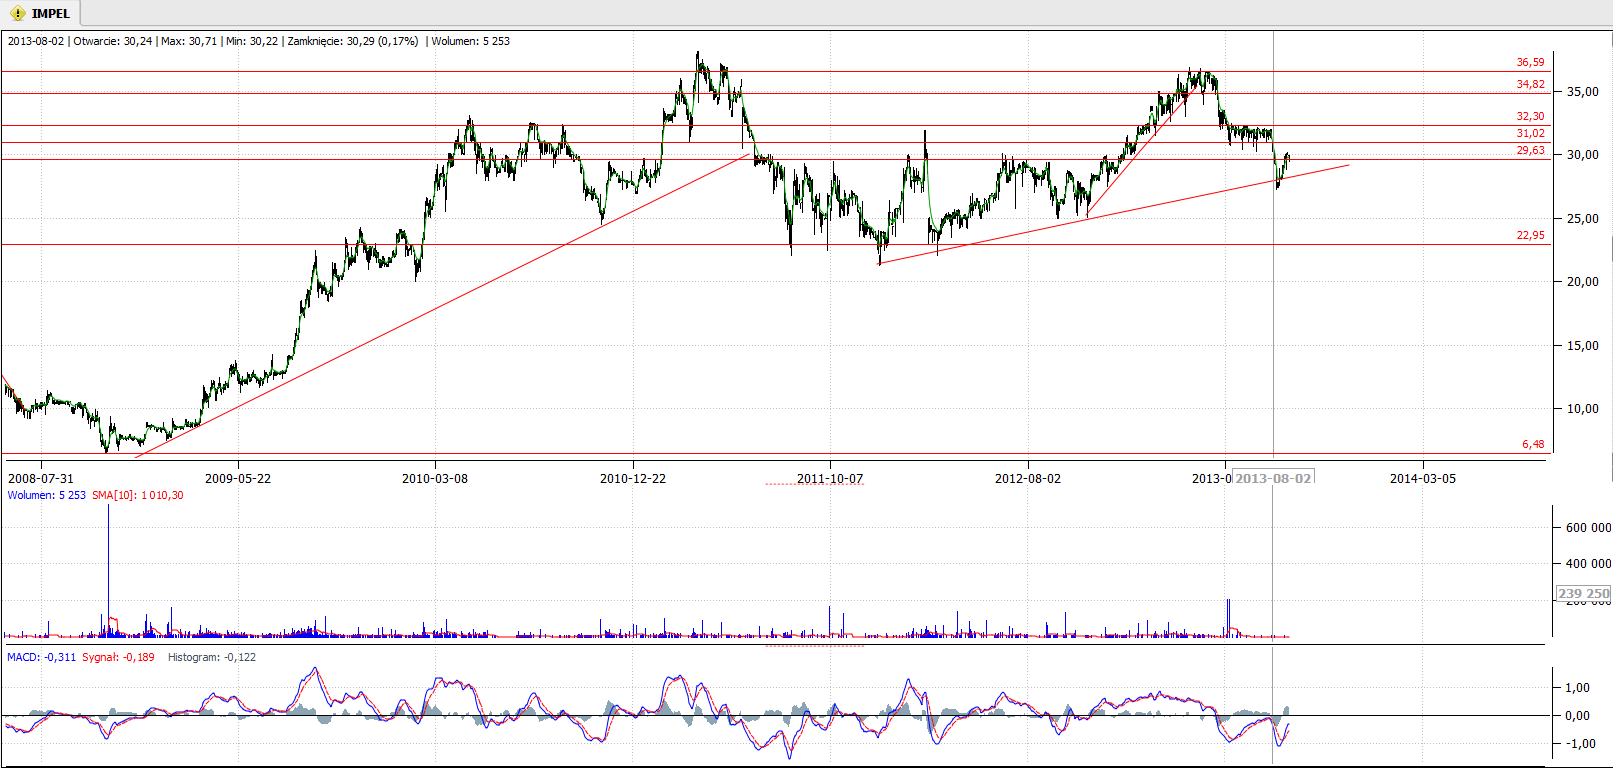Select the 32,30 red price level label
The height and width of the screenshot is (768, 1613).
pos(1530,116)
